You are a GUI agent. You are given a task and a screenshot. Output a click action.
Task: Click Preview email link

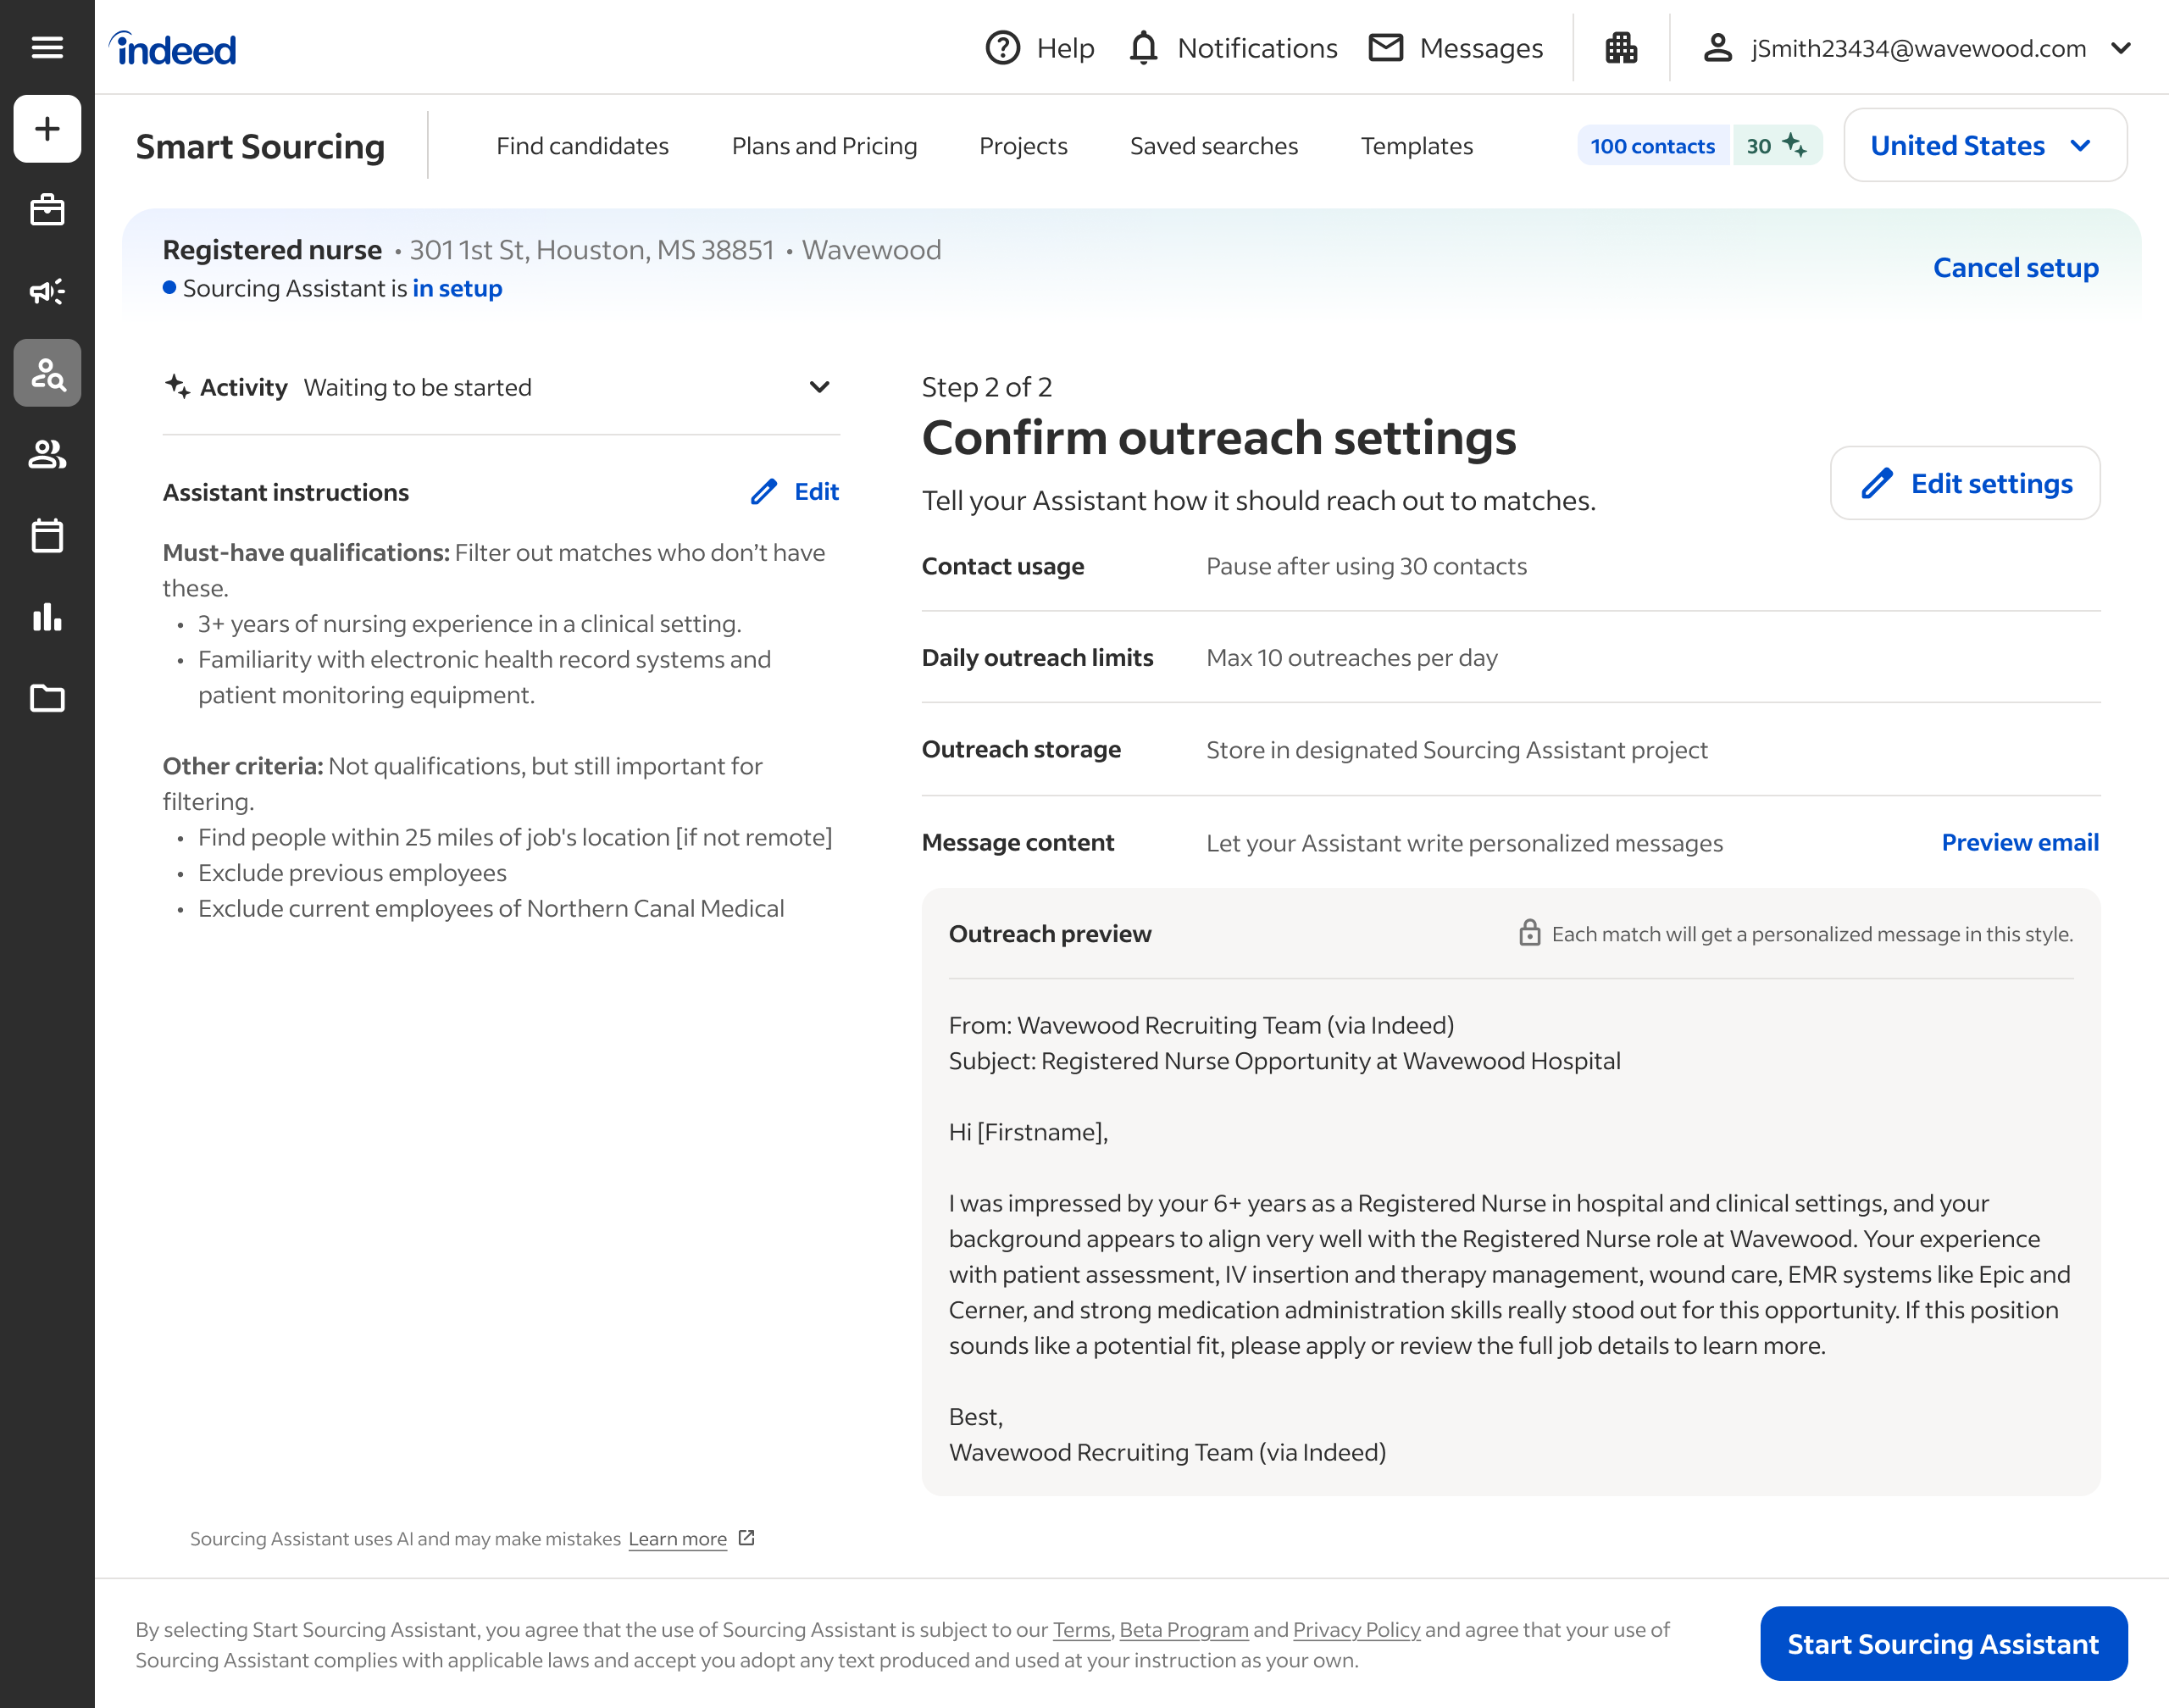point(2020,842)
